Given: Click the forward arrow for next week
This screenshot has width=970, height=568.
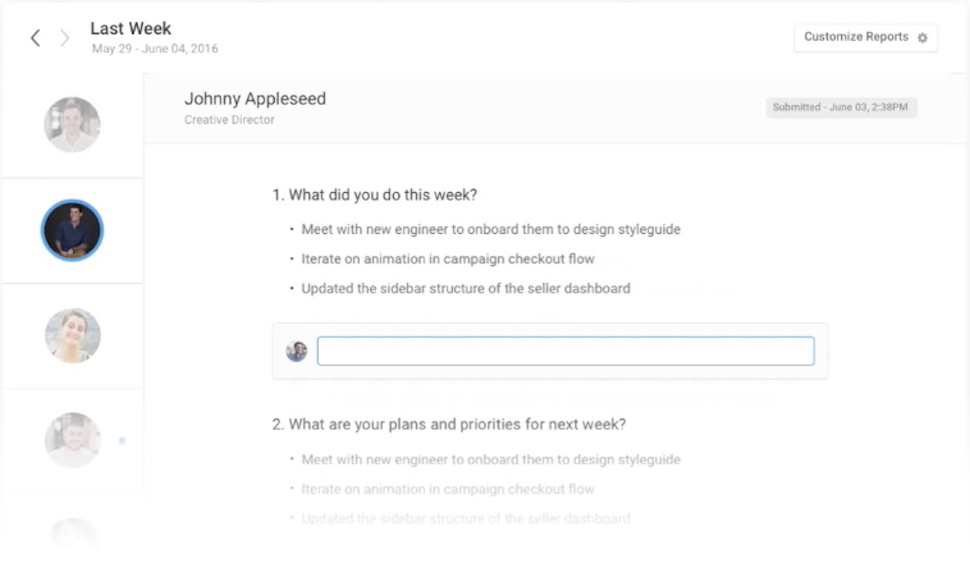Looking at the screenshot, I should tap(65, 38).
